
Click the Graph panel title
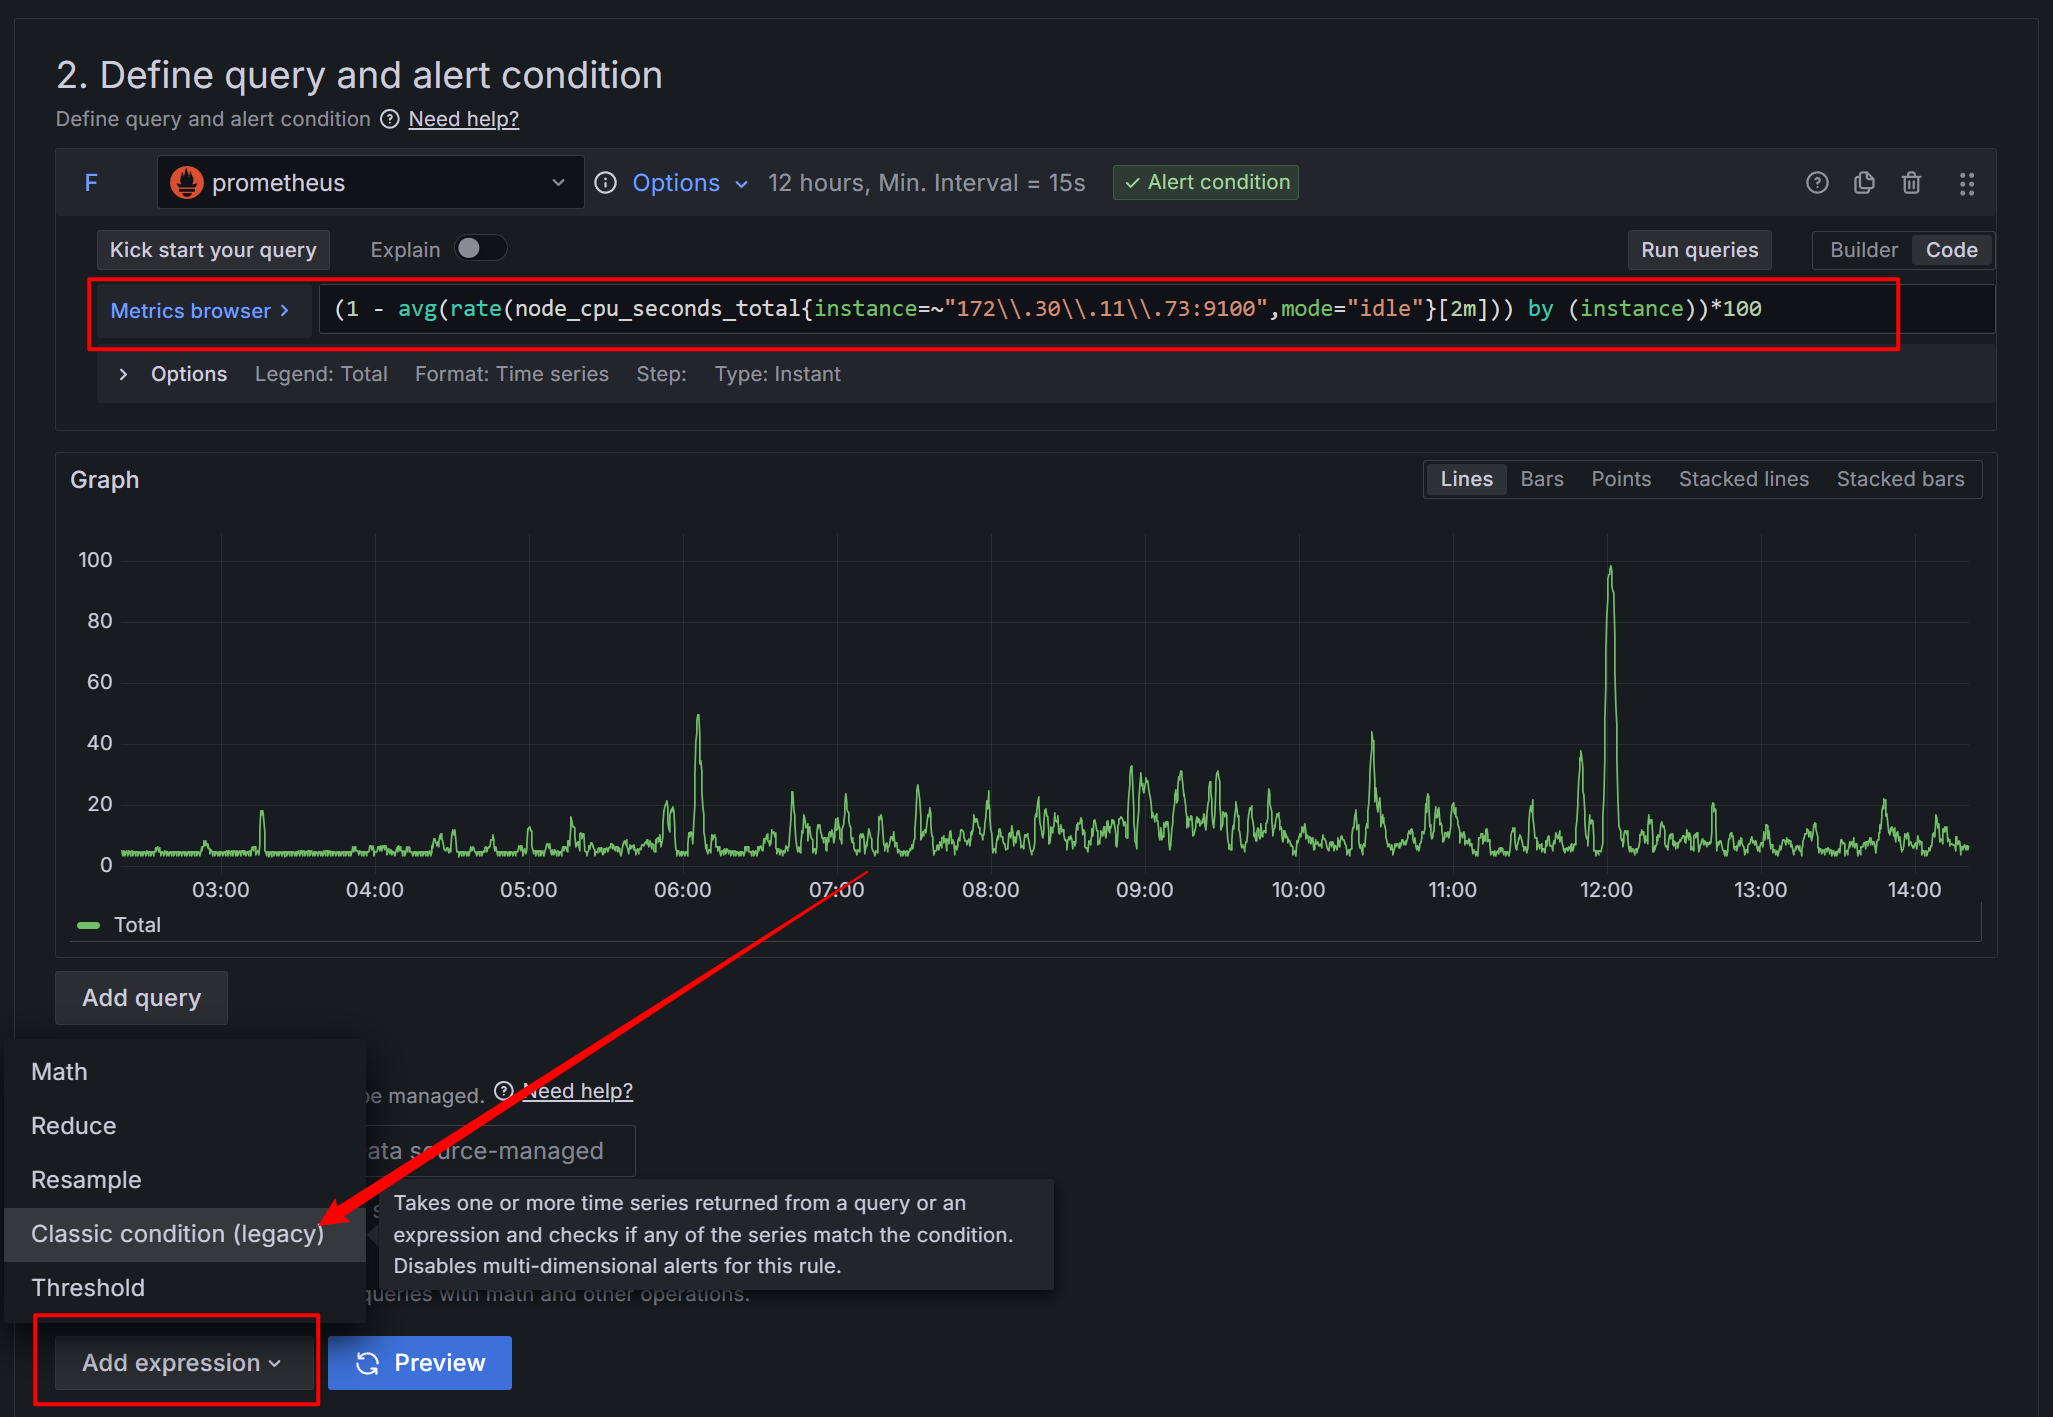click(104, 480)
